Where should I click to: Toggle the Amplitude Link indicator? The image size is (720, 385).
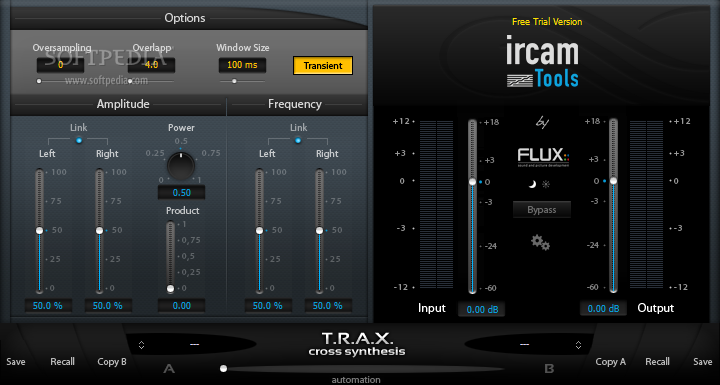tap(79, 140)
